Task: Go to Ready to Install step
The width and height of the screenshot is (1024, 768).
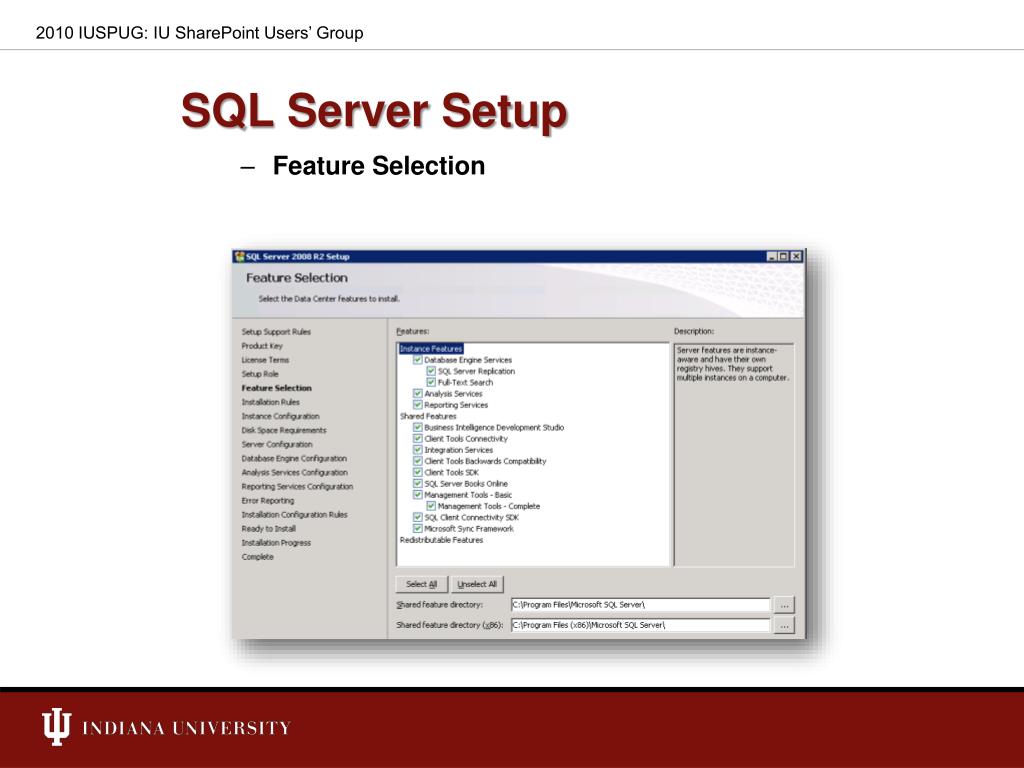Action: point(268,529)
